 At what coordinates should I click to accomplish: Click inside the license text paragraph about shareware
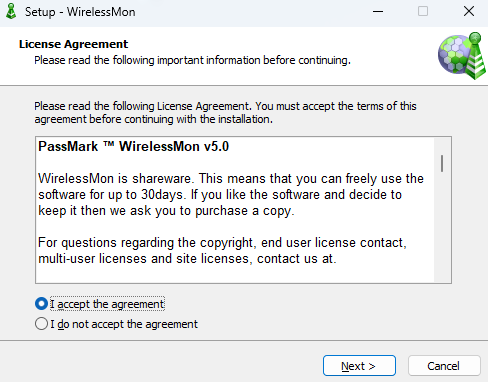[x=231, y=194]
